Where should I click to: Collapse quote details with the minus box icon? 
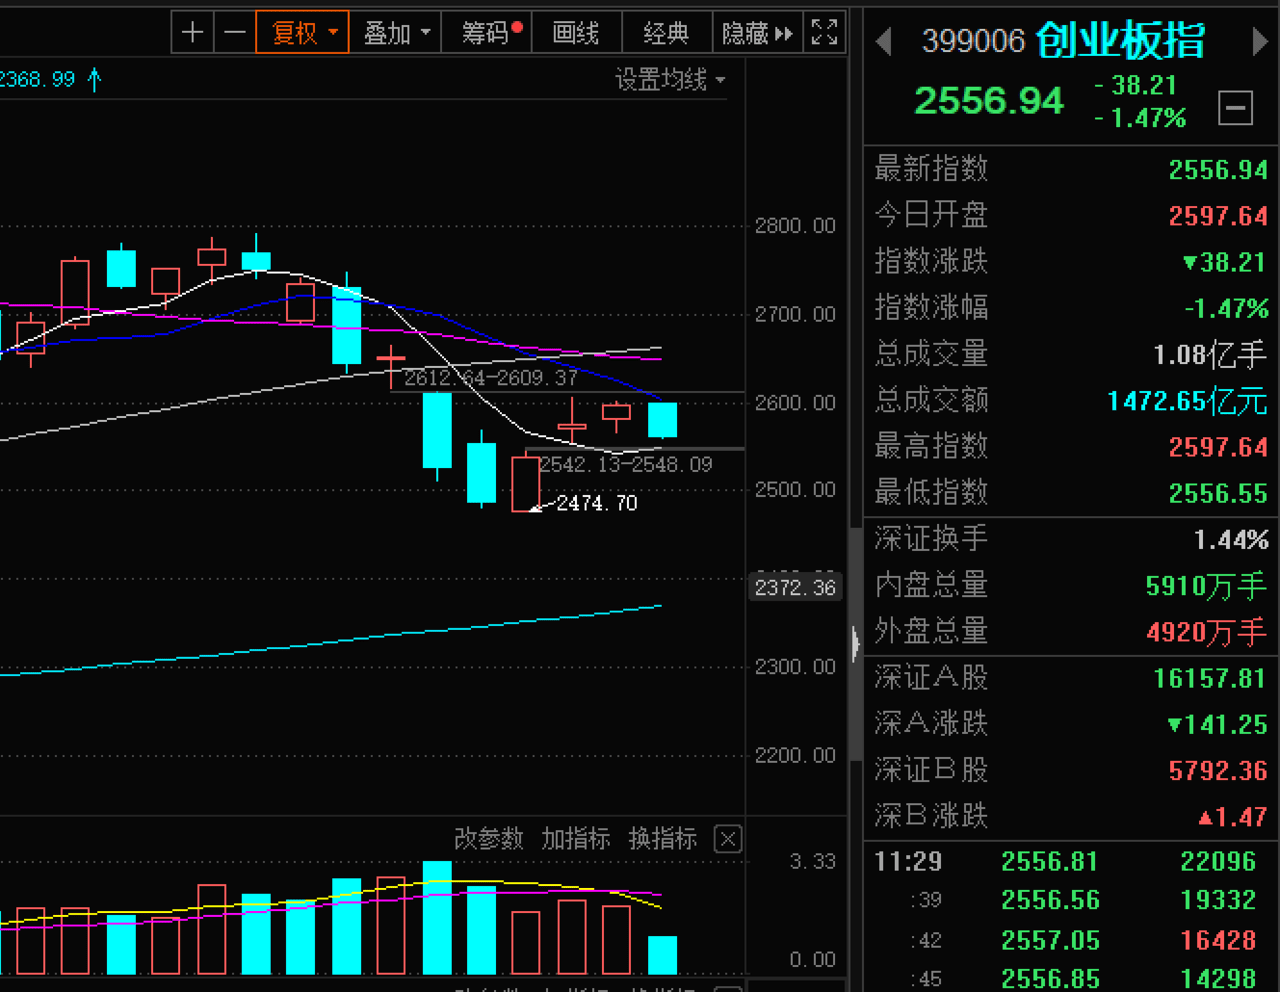tap(1235, 107)
